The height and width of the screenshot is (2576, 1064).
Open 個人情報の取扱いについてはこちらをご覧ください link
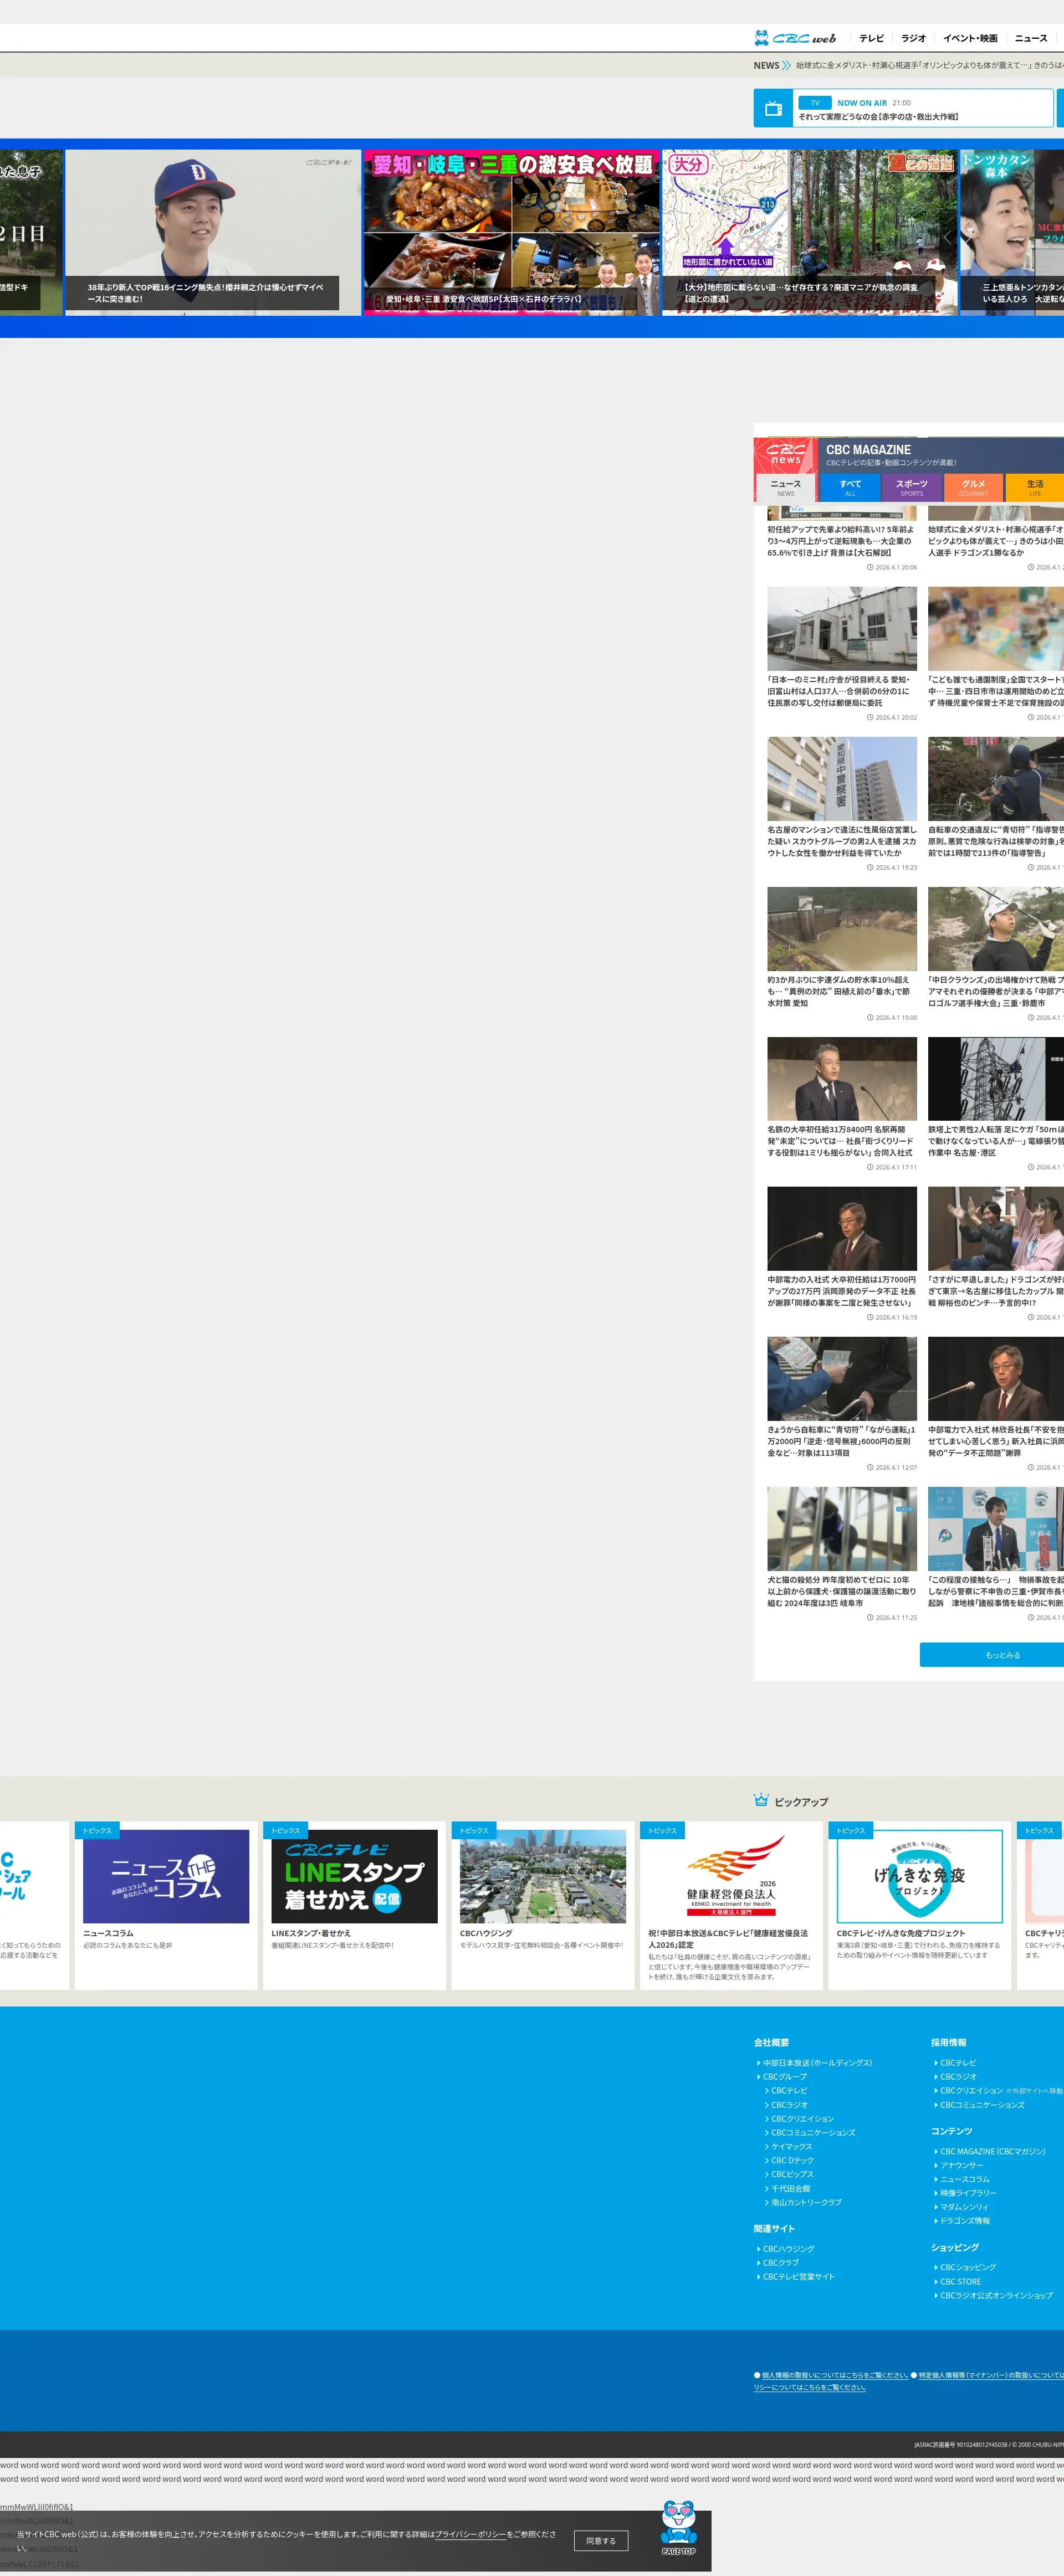pyautogui.click(x=835, y=2375)
